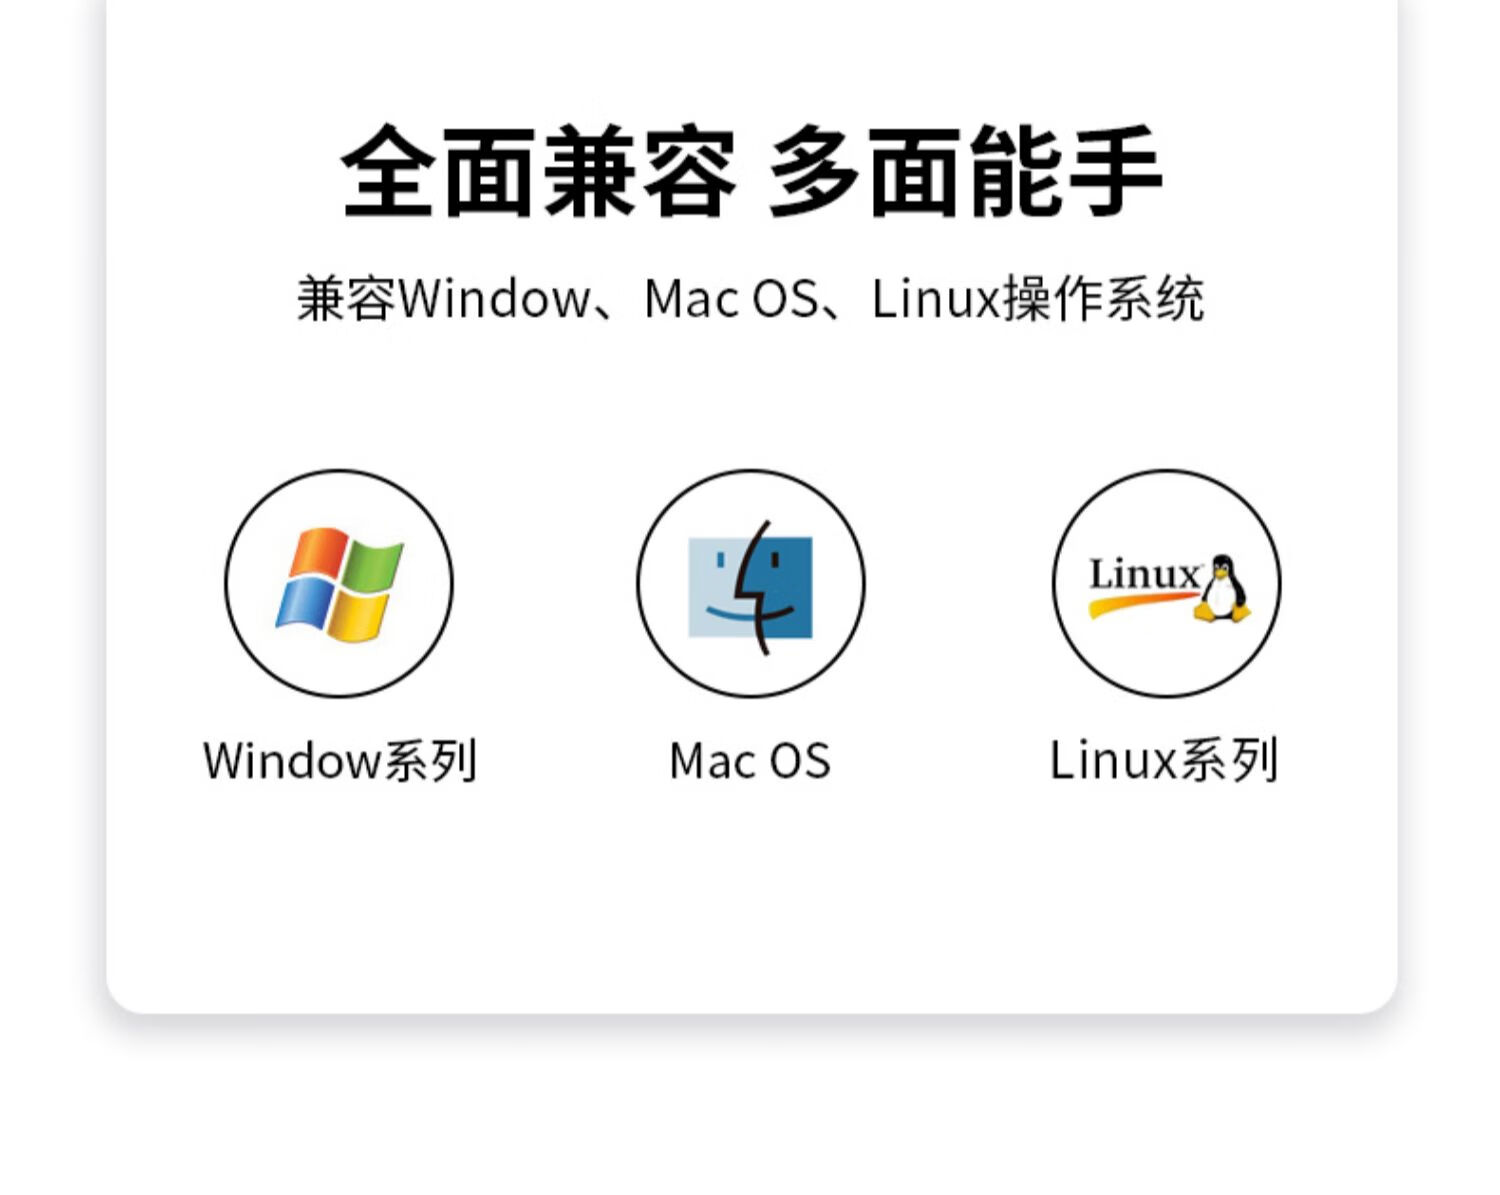Click "Linux操作系统" in the subtitle line
Viewport: 1500px width, 1195px height.
tap(1038, 299)
